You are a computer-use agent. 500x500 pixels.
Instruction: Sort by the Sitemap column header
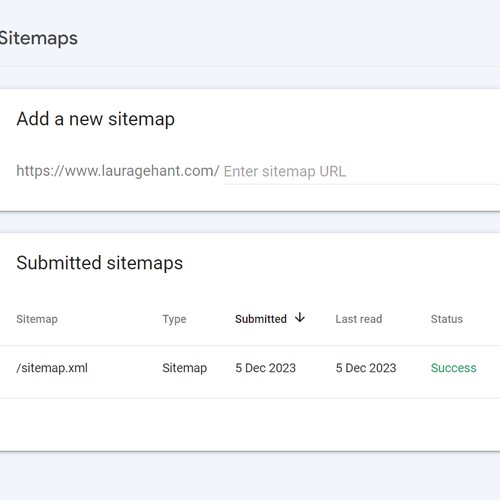[x=37, y=319]
